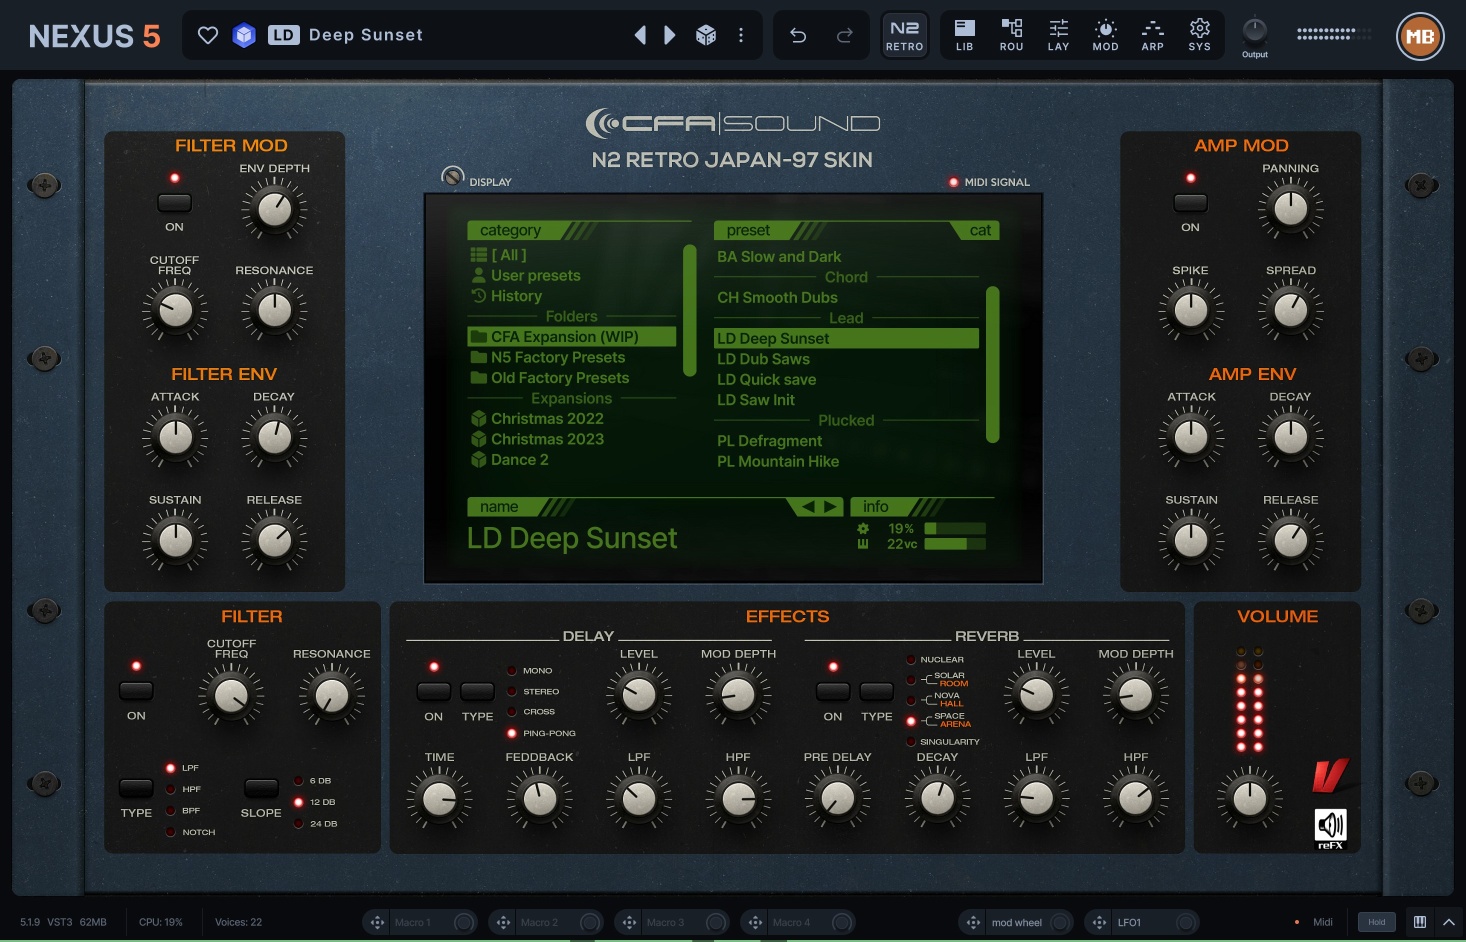Click the cat button in the preset header

pos(980,231)
